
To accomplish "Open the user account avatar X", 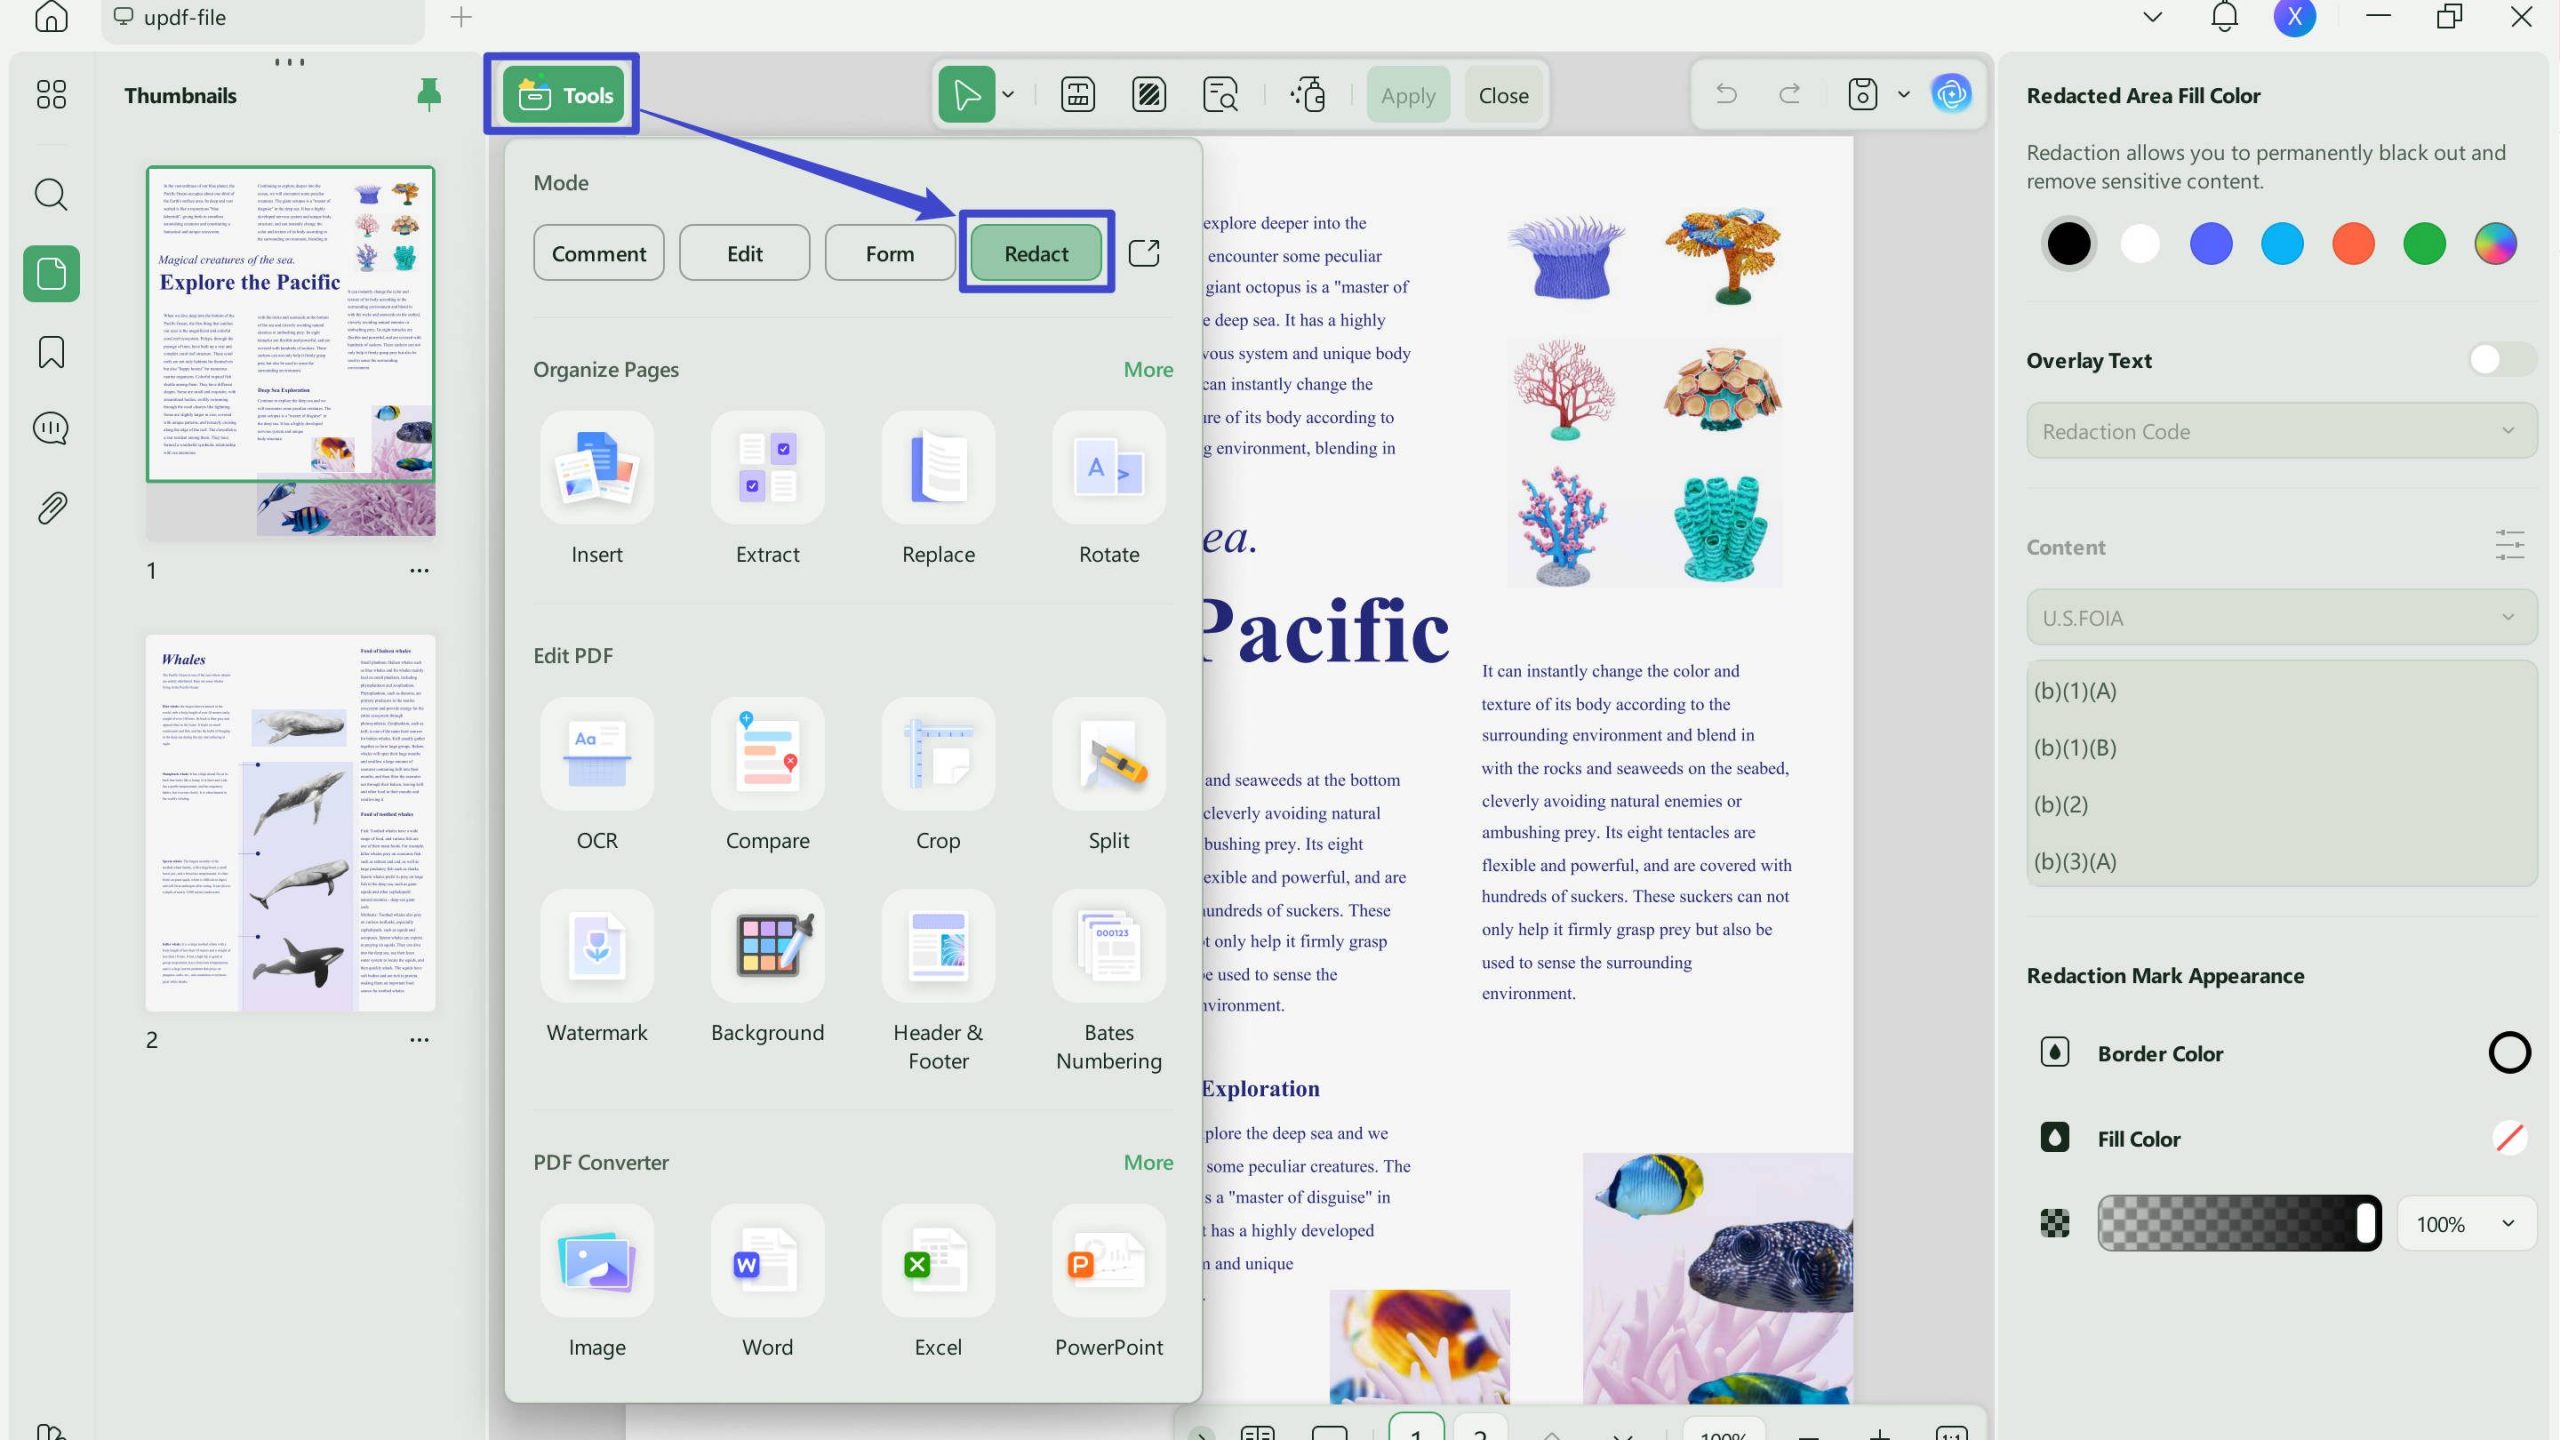I will 2295,16.
